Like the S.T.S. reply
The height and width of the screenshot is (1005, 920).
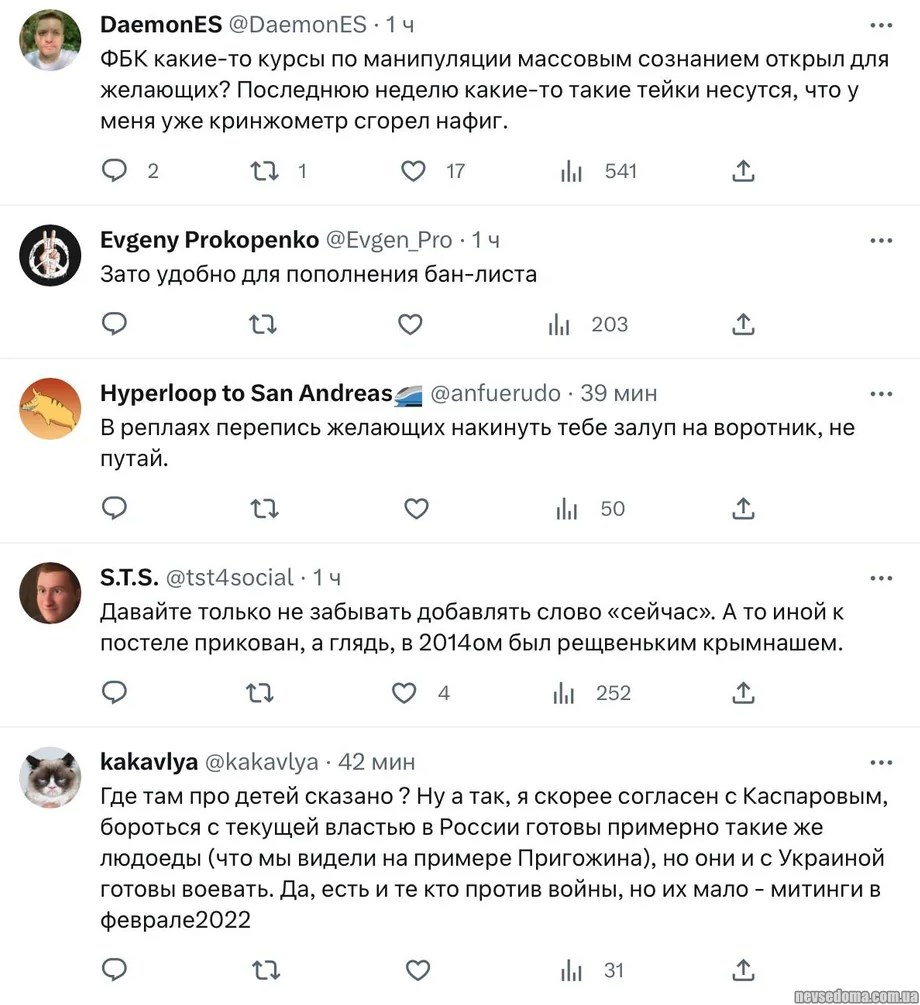coord(404,692)
